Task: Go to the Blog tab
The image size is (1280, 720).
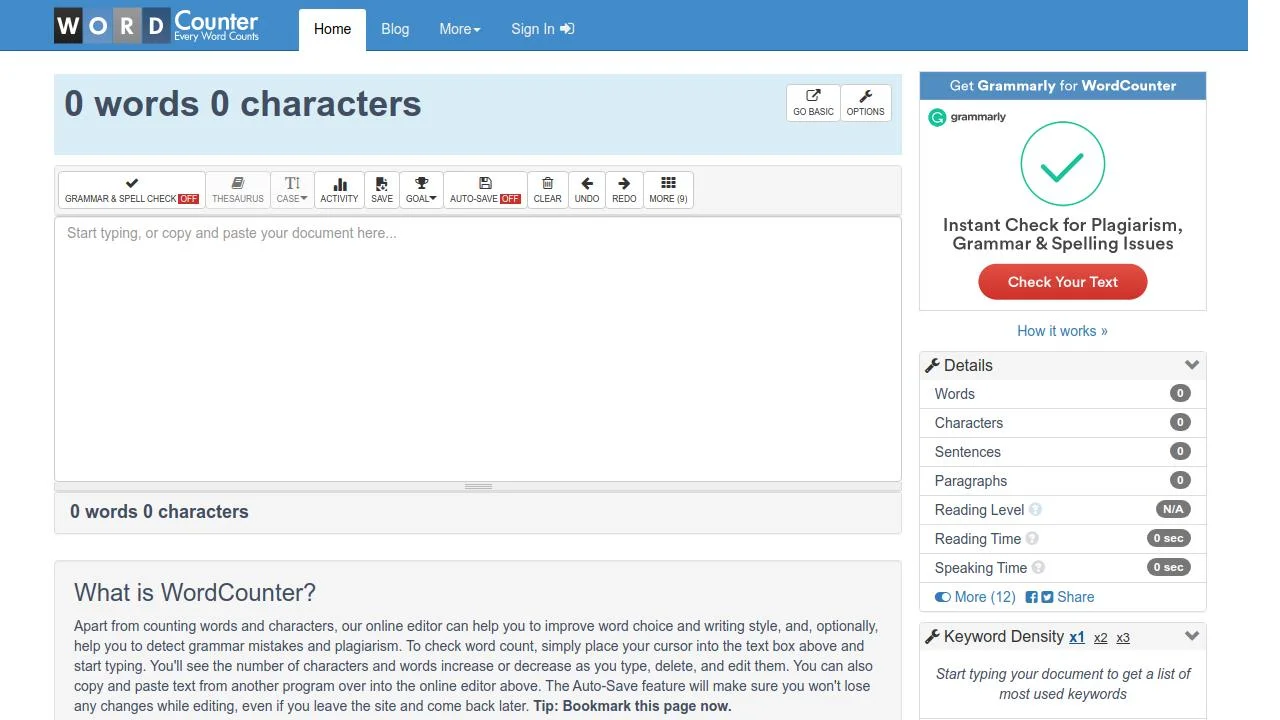Action: (x=395, y=29)
